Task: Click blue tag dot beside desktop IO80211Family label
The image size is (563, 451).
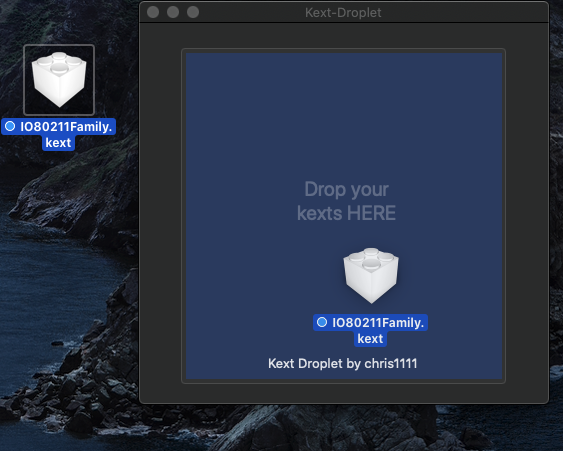Action: [x=10, y=126]
